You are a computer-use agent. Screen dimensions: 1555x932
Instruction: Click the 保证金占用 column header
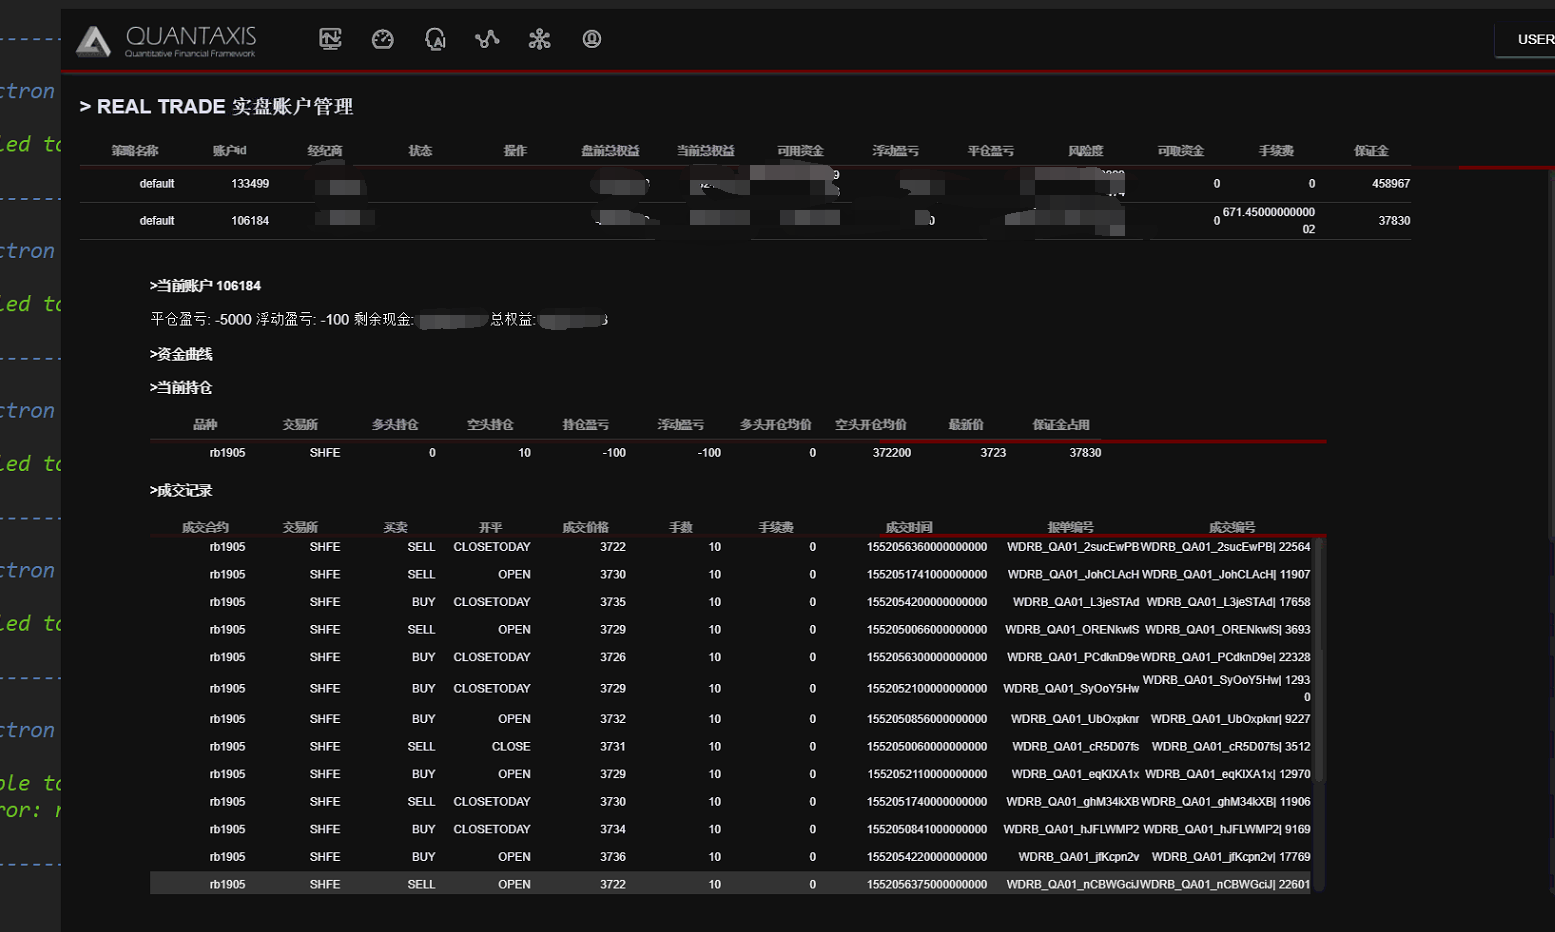pyautogui.click(x=1061, y=425)
